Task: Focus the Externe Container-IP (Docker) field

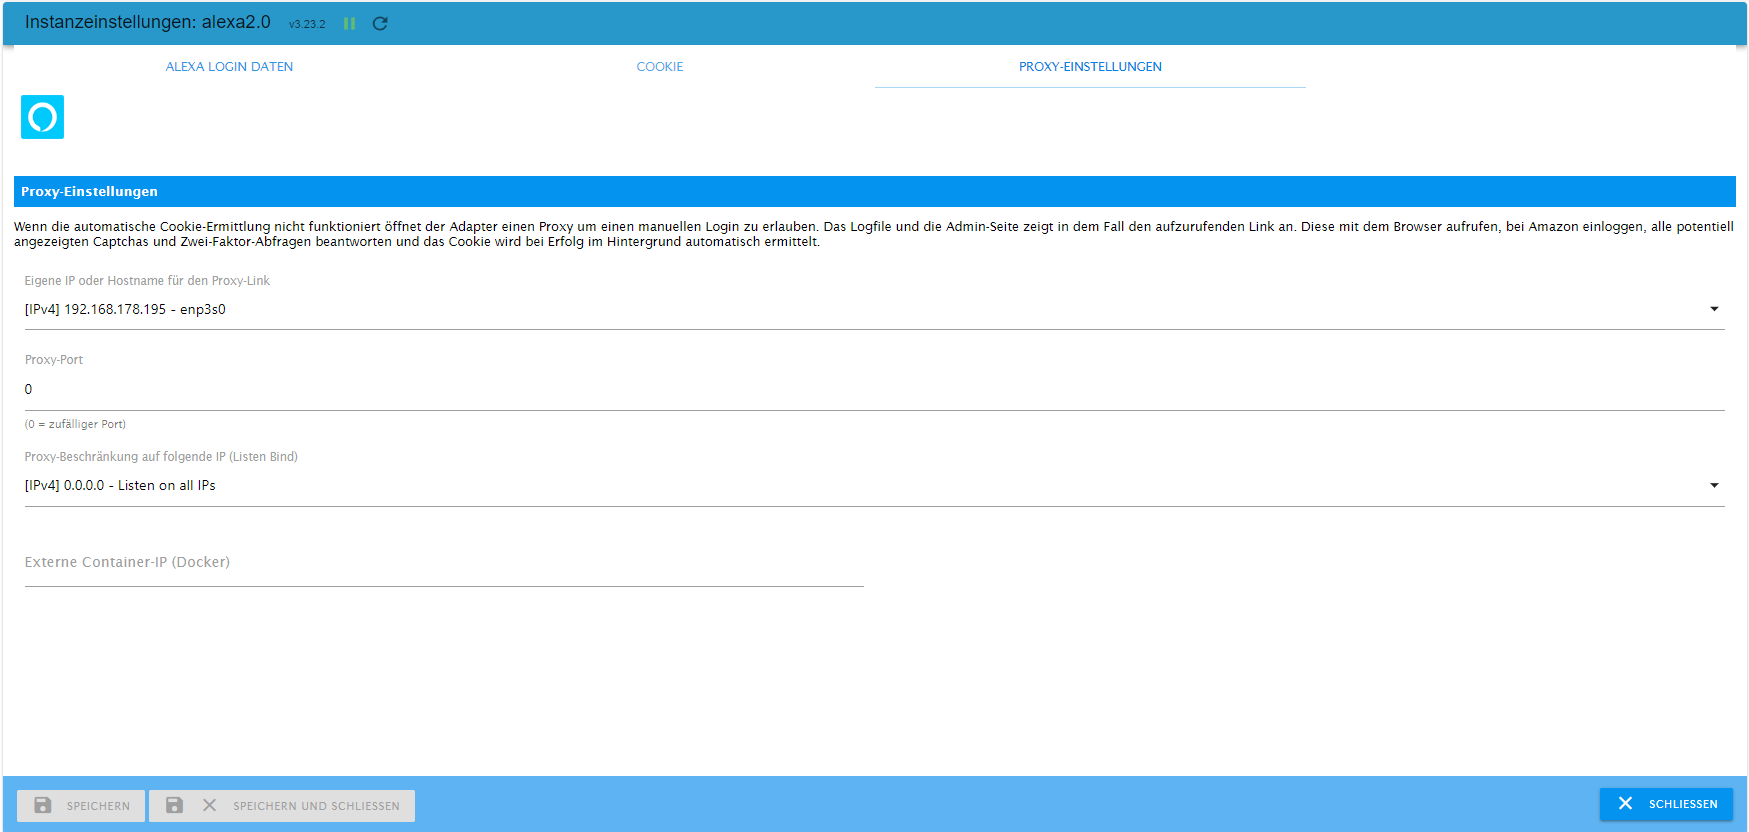Action: (x=444, y=564)
